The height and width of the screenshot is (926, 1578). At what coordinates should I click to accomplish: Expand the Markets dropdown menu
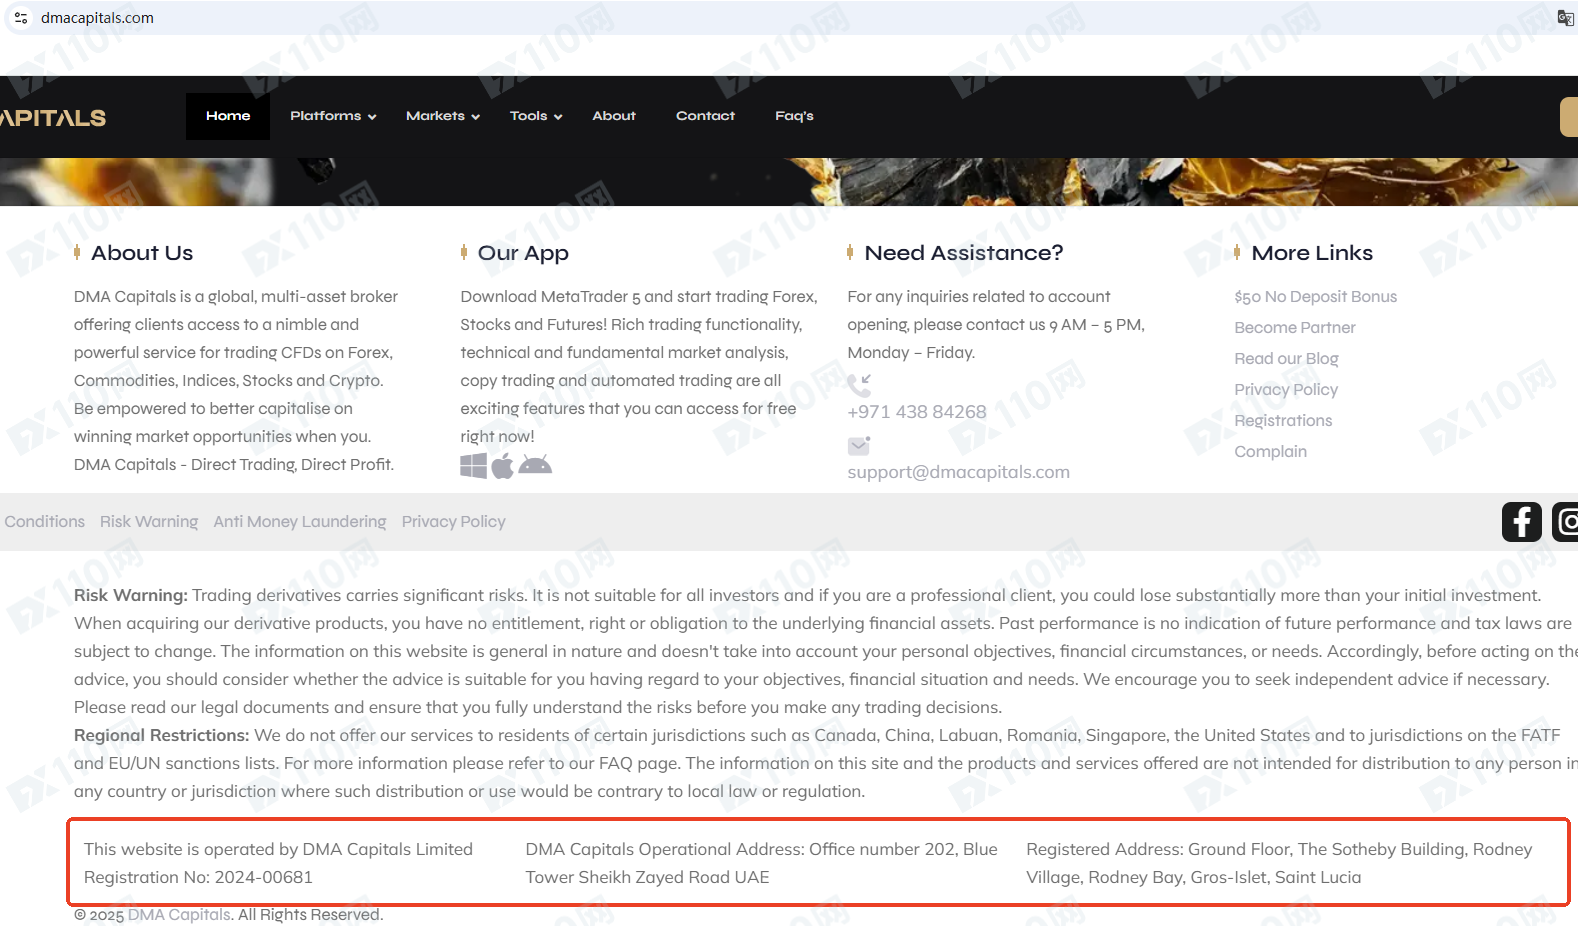(x=443, y=116)
